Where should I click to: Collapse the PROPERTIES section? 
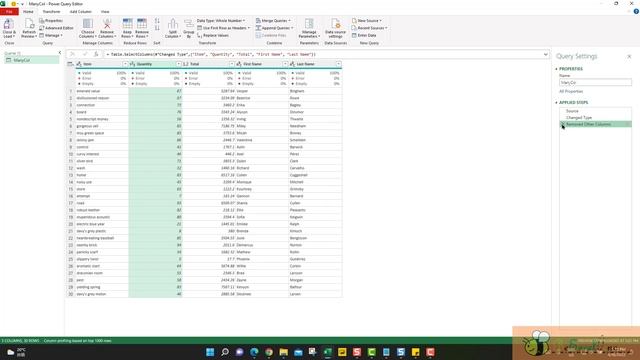[556, 69]
